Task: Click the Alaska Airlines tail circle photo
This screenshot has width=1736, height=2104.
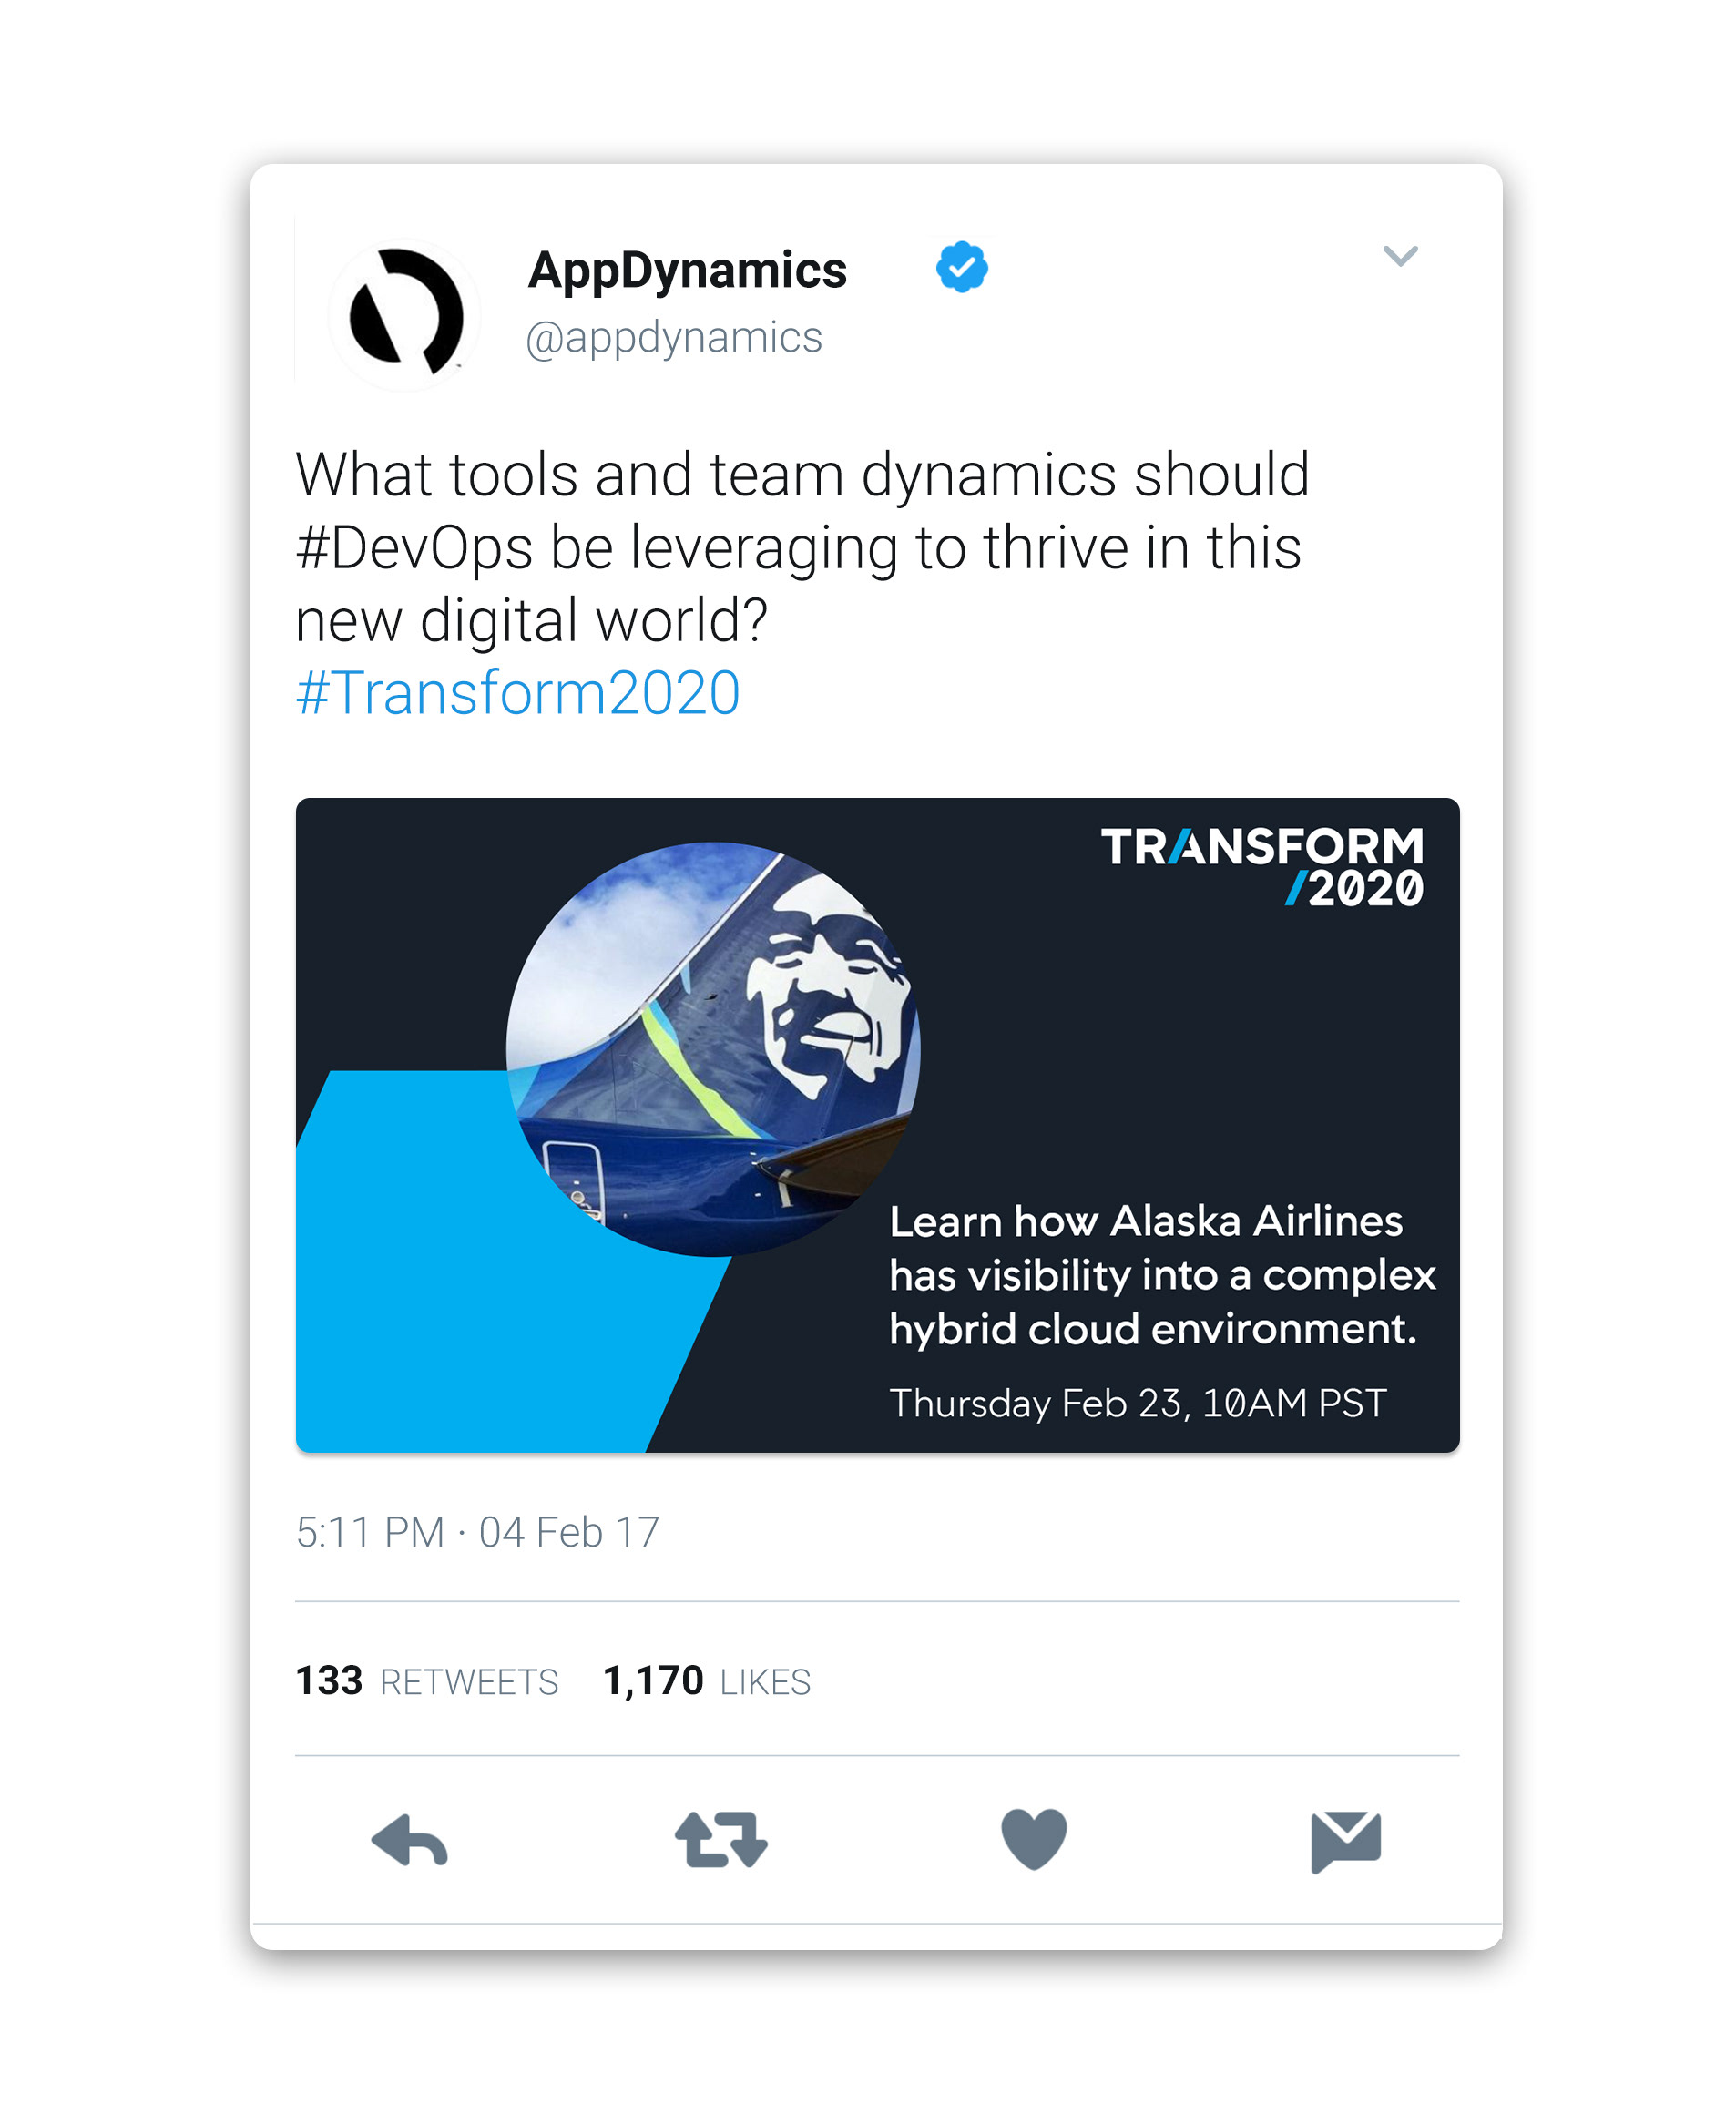Action: pos(713,1049)
